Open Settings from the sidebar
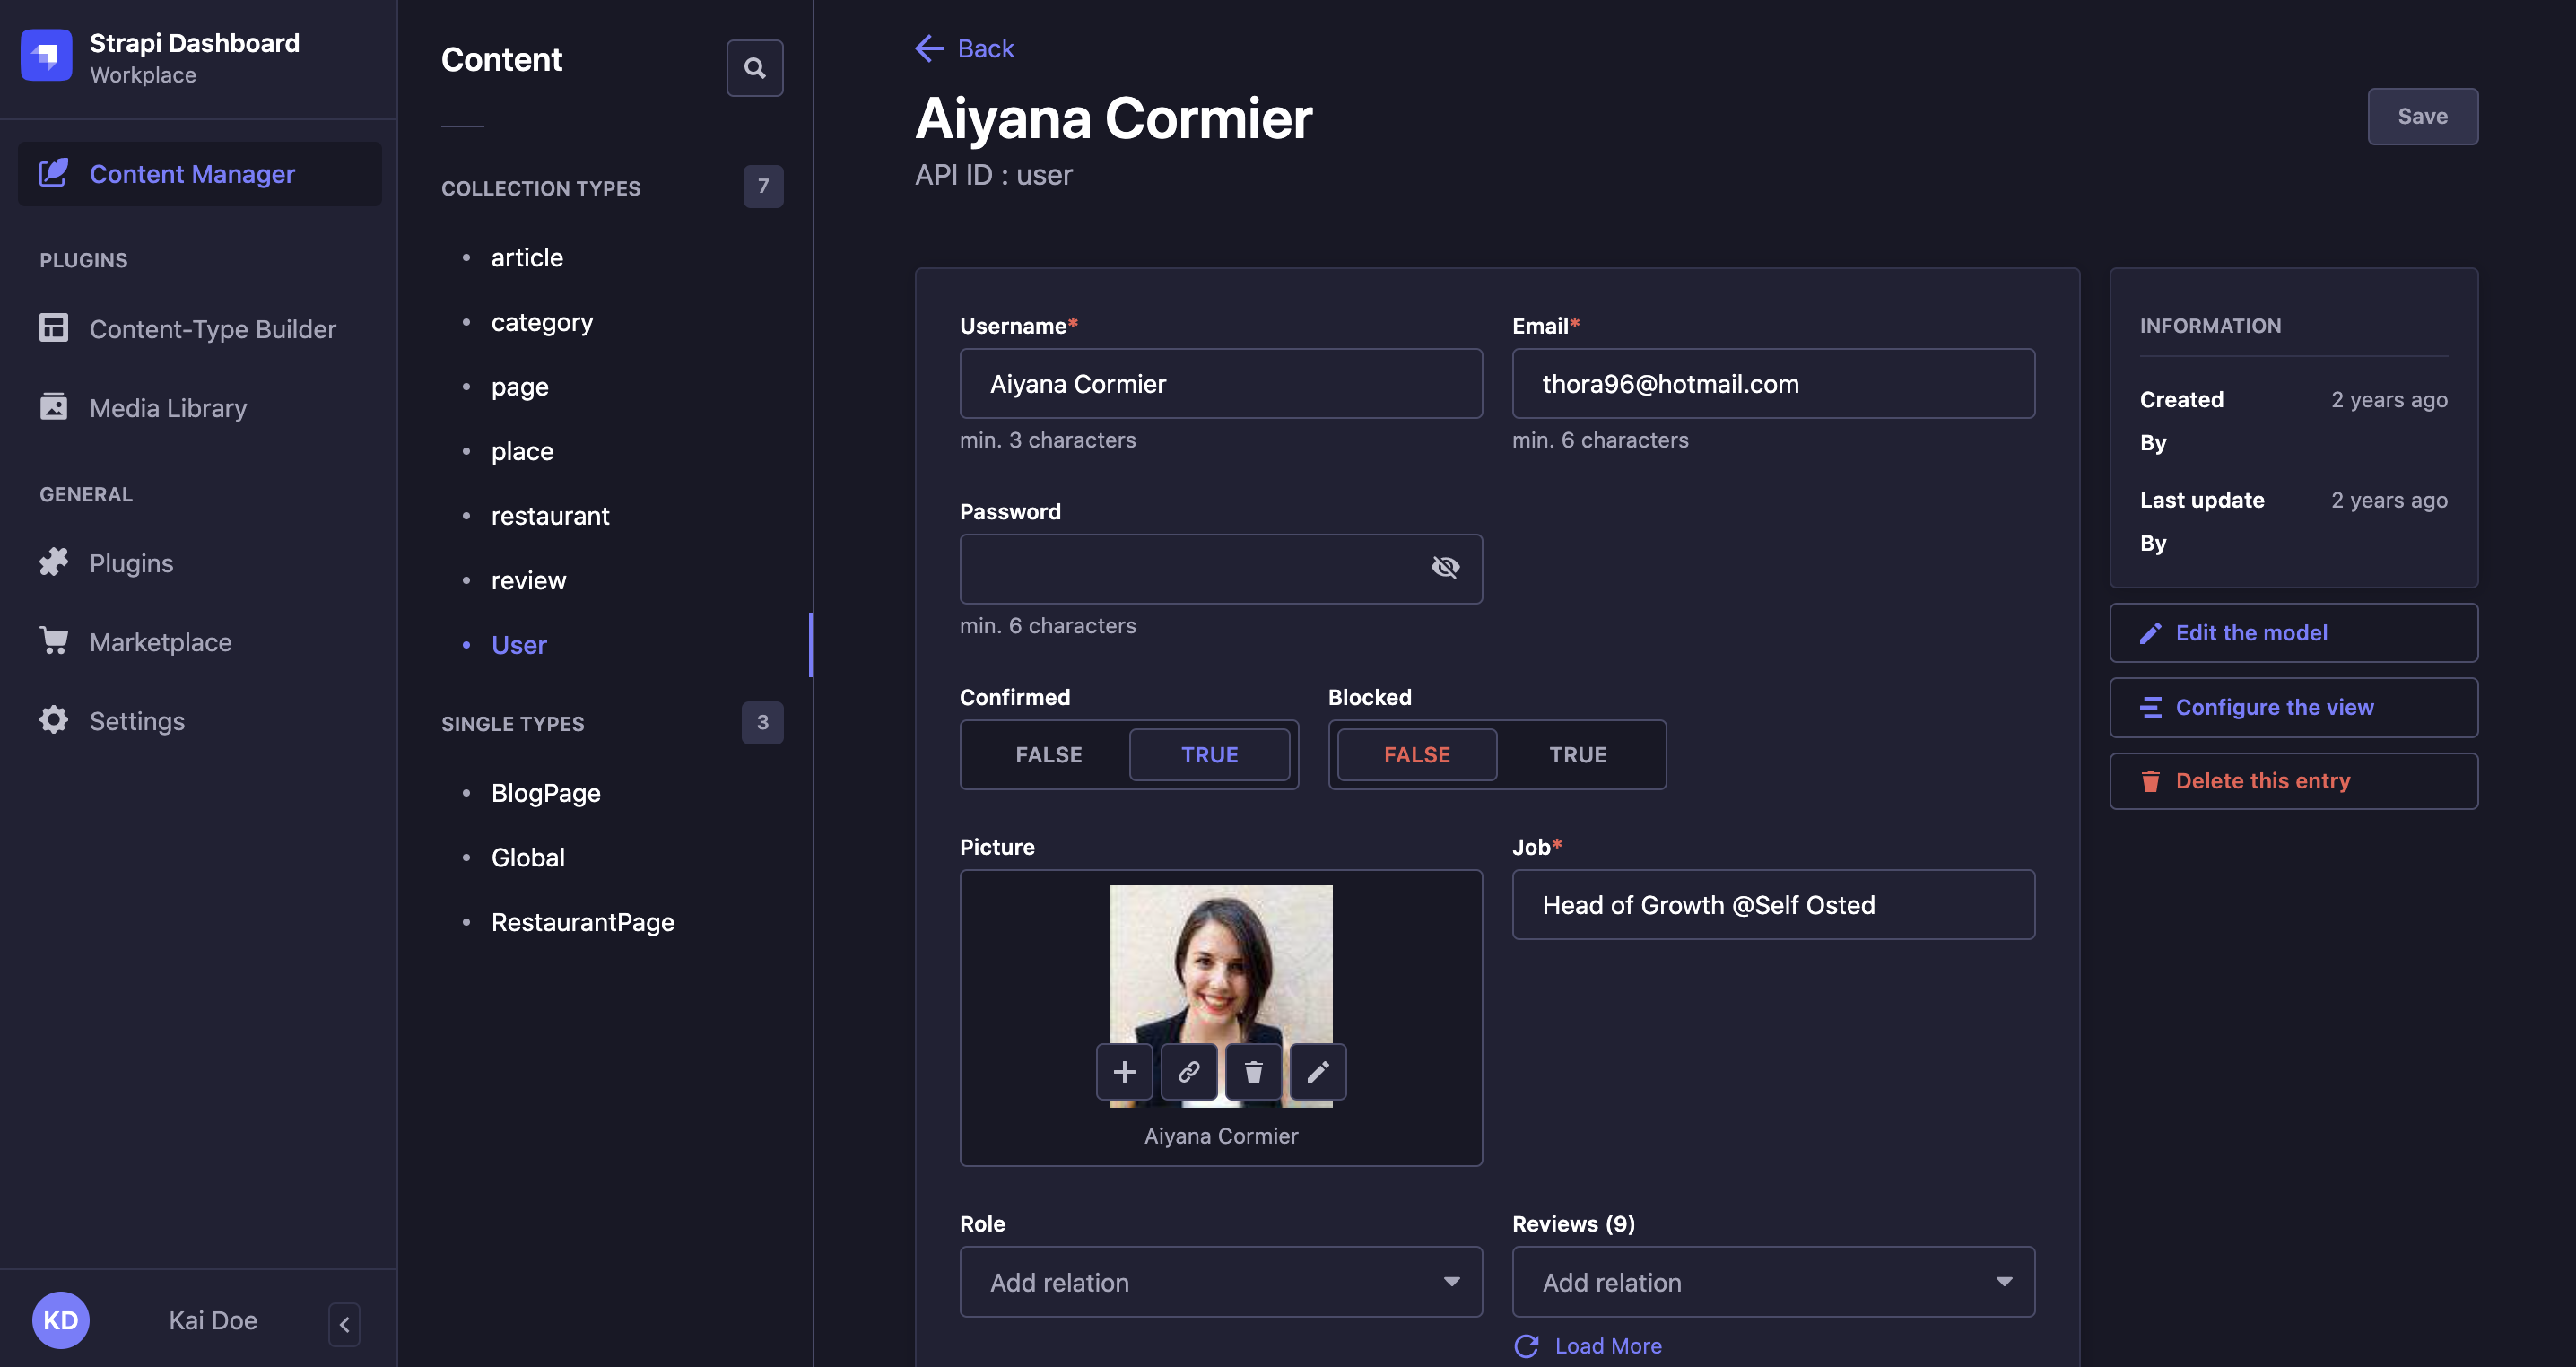The image size is (2576, 1367). (137, 720)
